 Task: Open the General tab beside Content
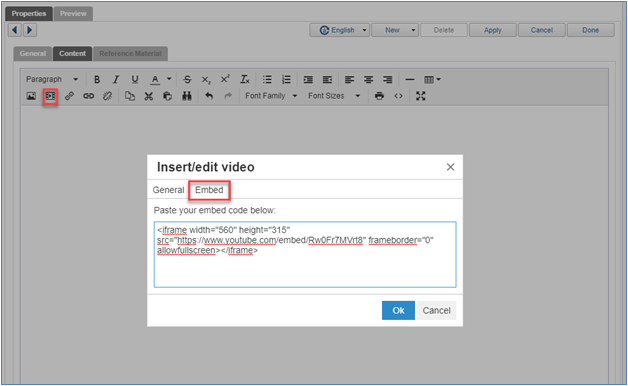point(33,54)
